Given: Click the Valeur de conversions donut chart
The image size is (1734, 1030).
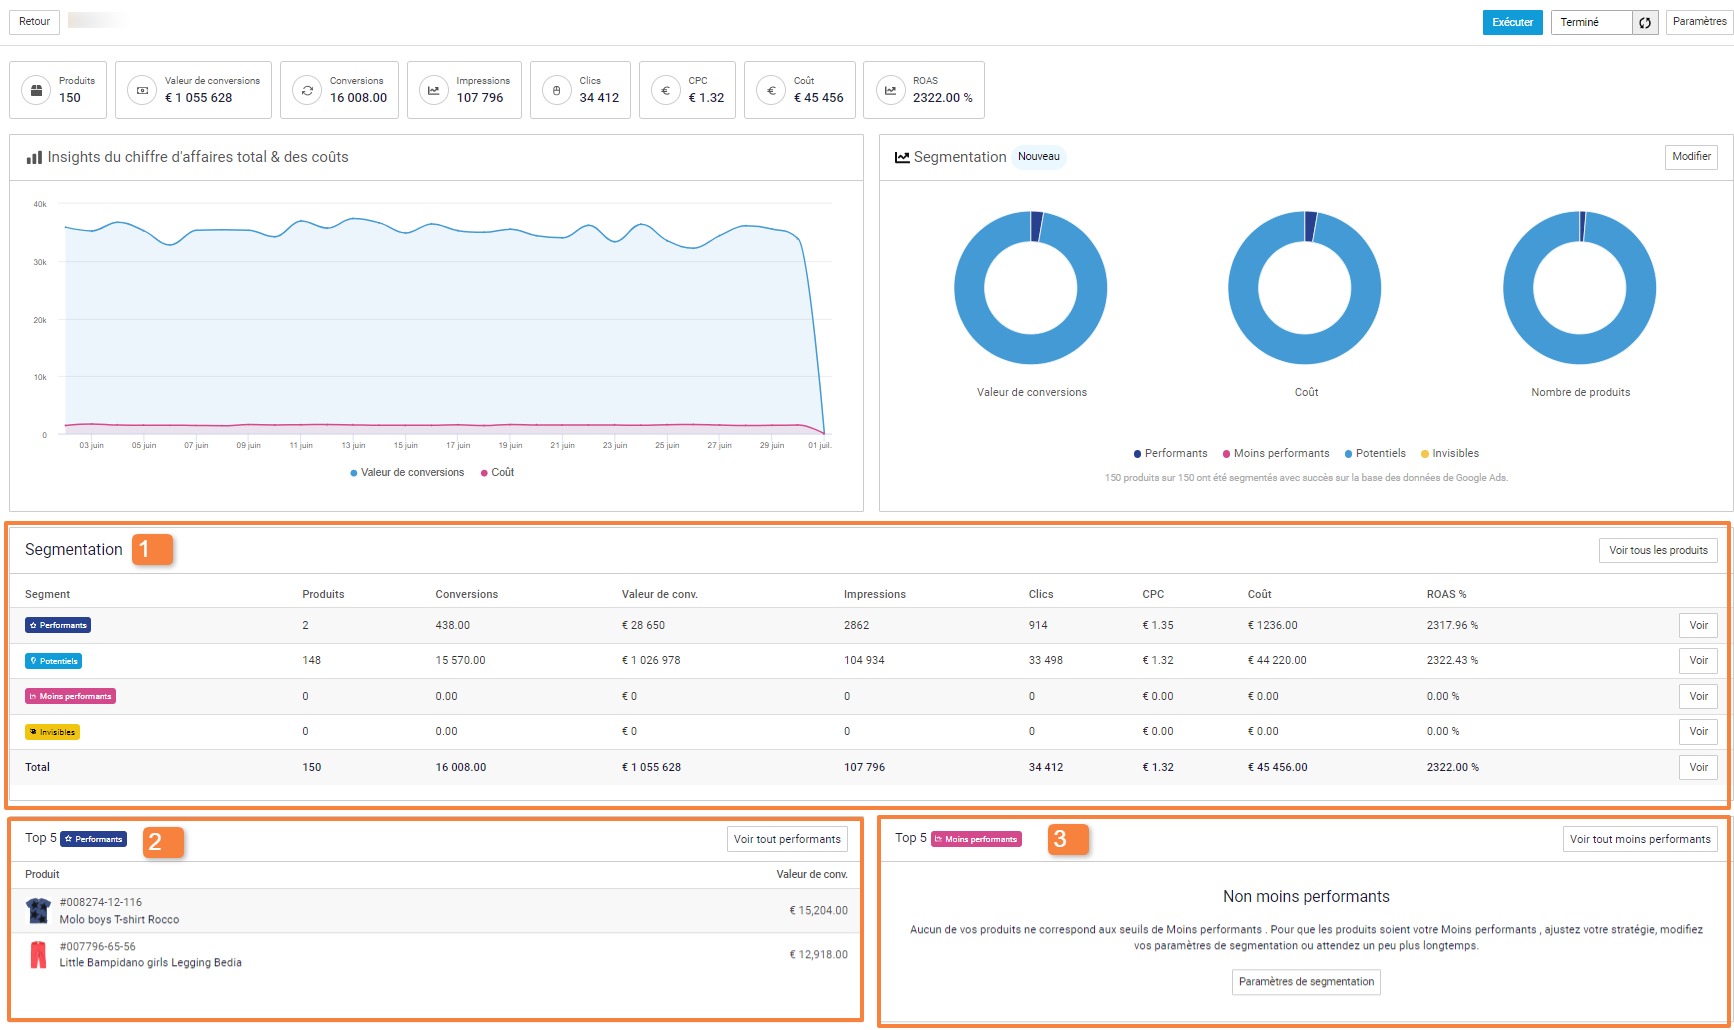Looking at the screenshot, I should click(1031, 288).
